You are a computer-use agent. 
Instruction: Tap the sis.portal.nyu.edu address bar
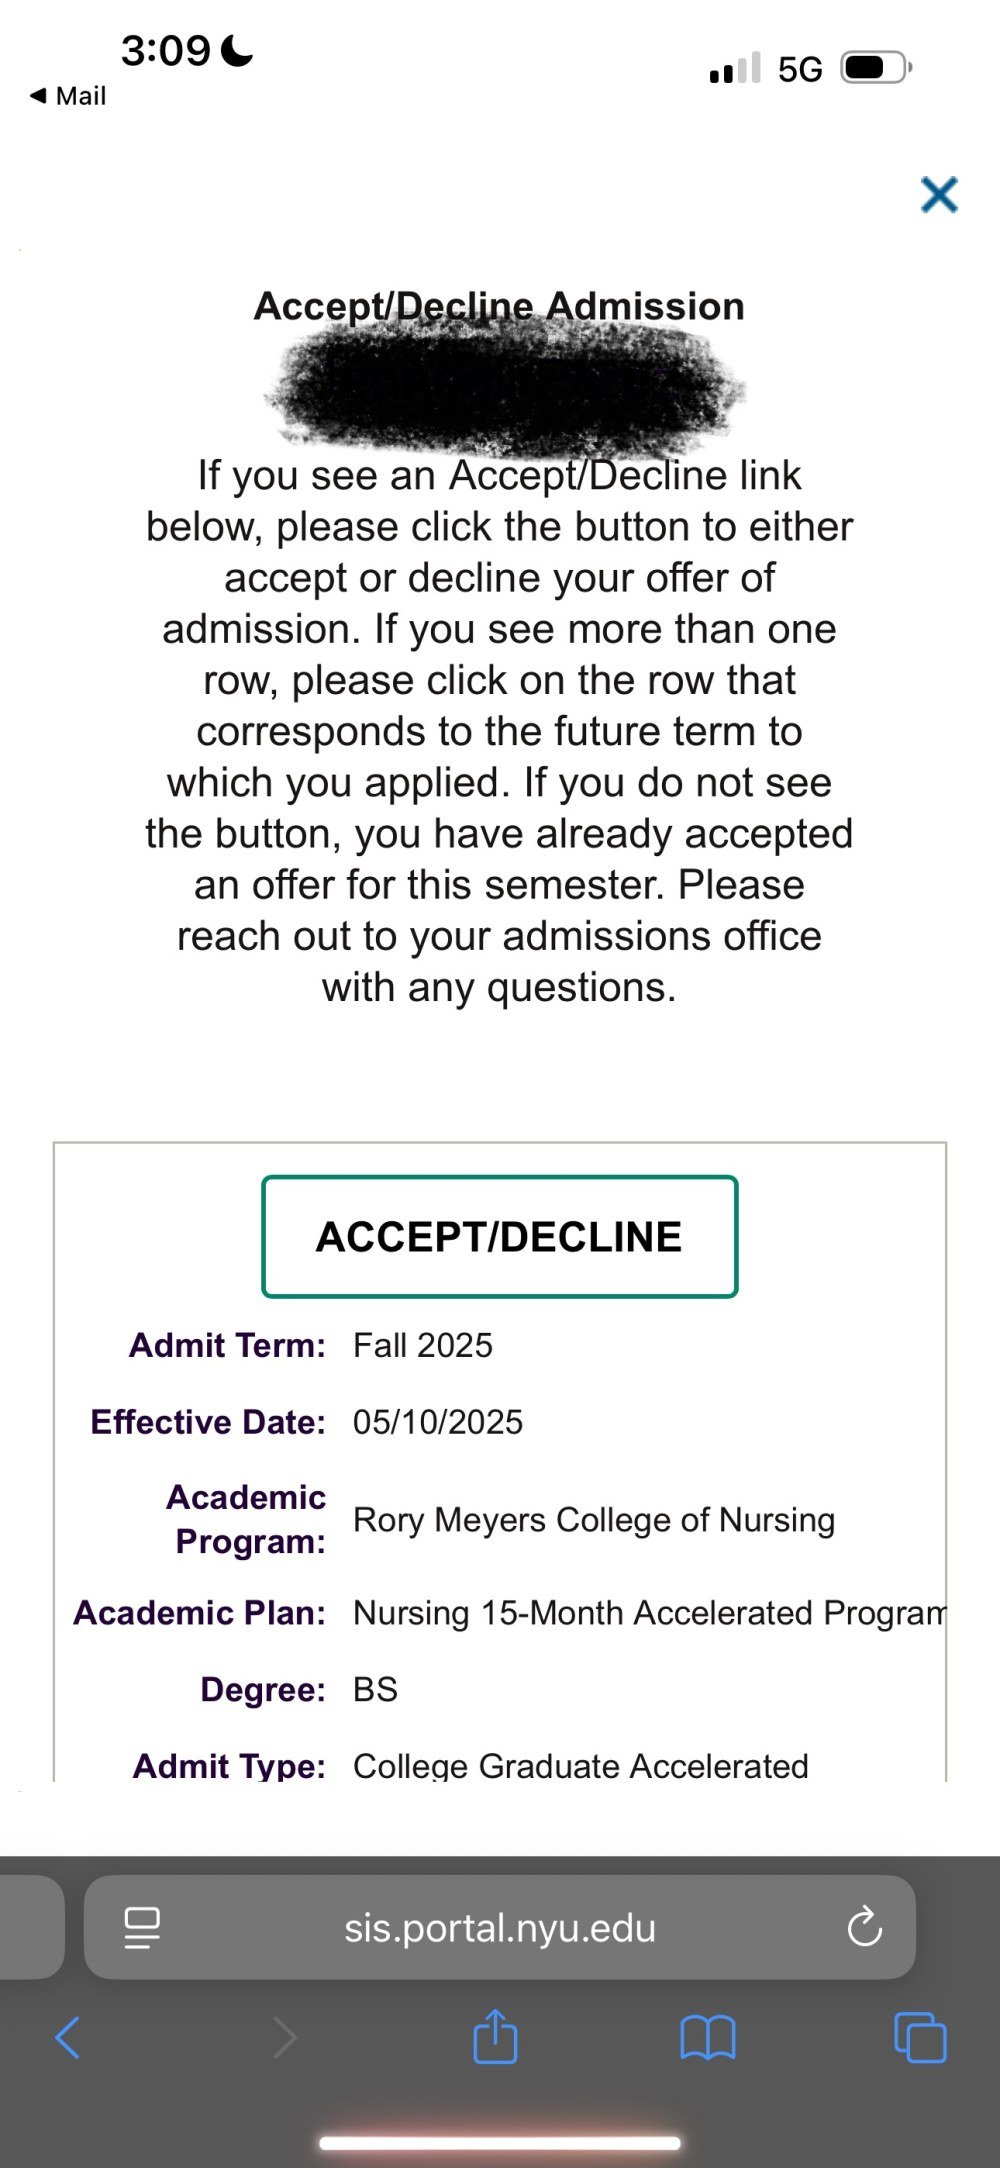click(500, 1927)
